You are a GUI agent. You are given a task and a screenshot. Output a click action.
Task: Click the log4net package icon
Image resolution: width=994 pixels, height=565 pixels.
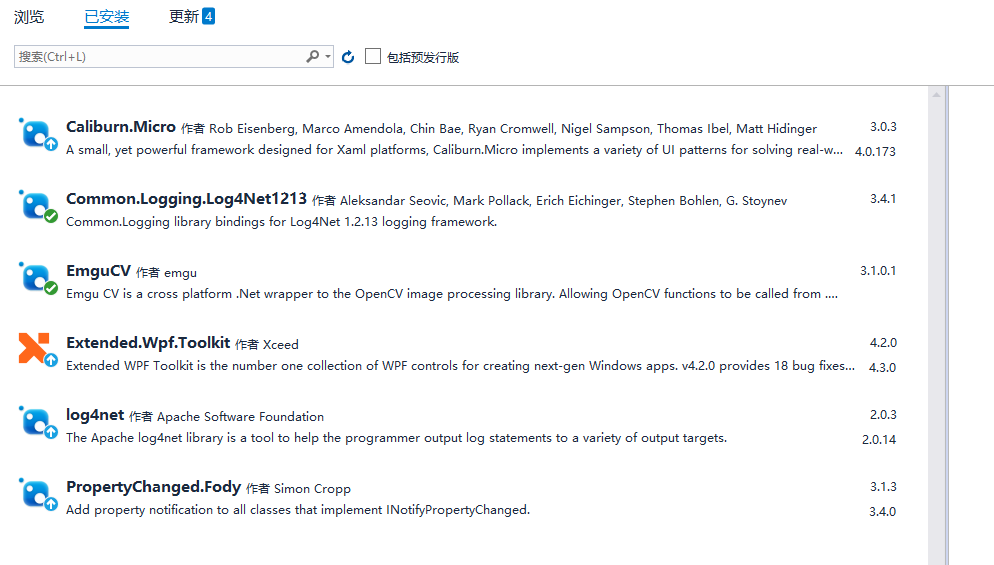38,422
